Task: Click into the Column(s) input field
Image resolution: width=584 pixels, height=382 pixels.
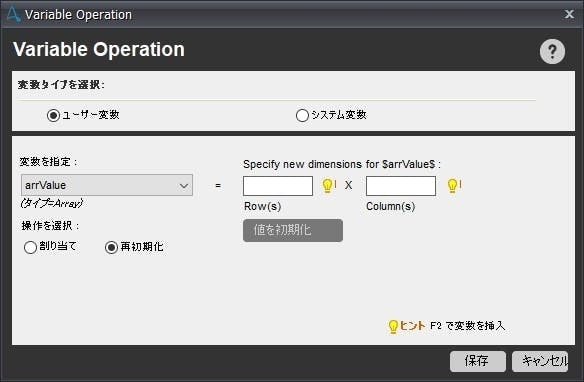Action: [x=401, y=186]
